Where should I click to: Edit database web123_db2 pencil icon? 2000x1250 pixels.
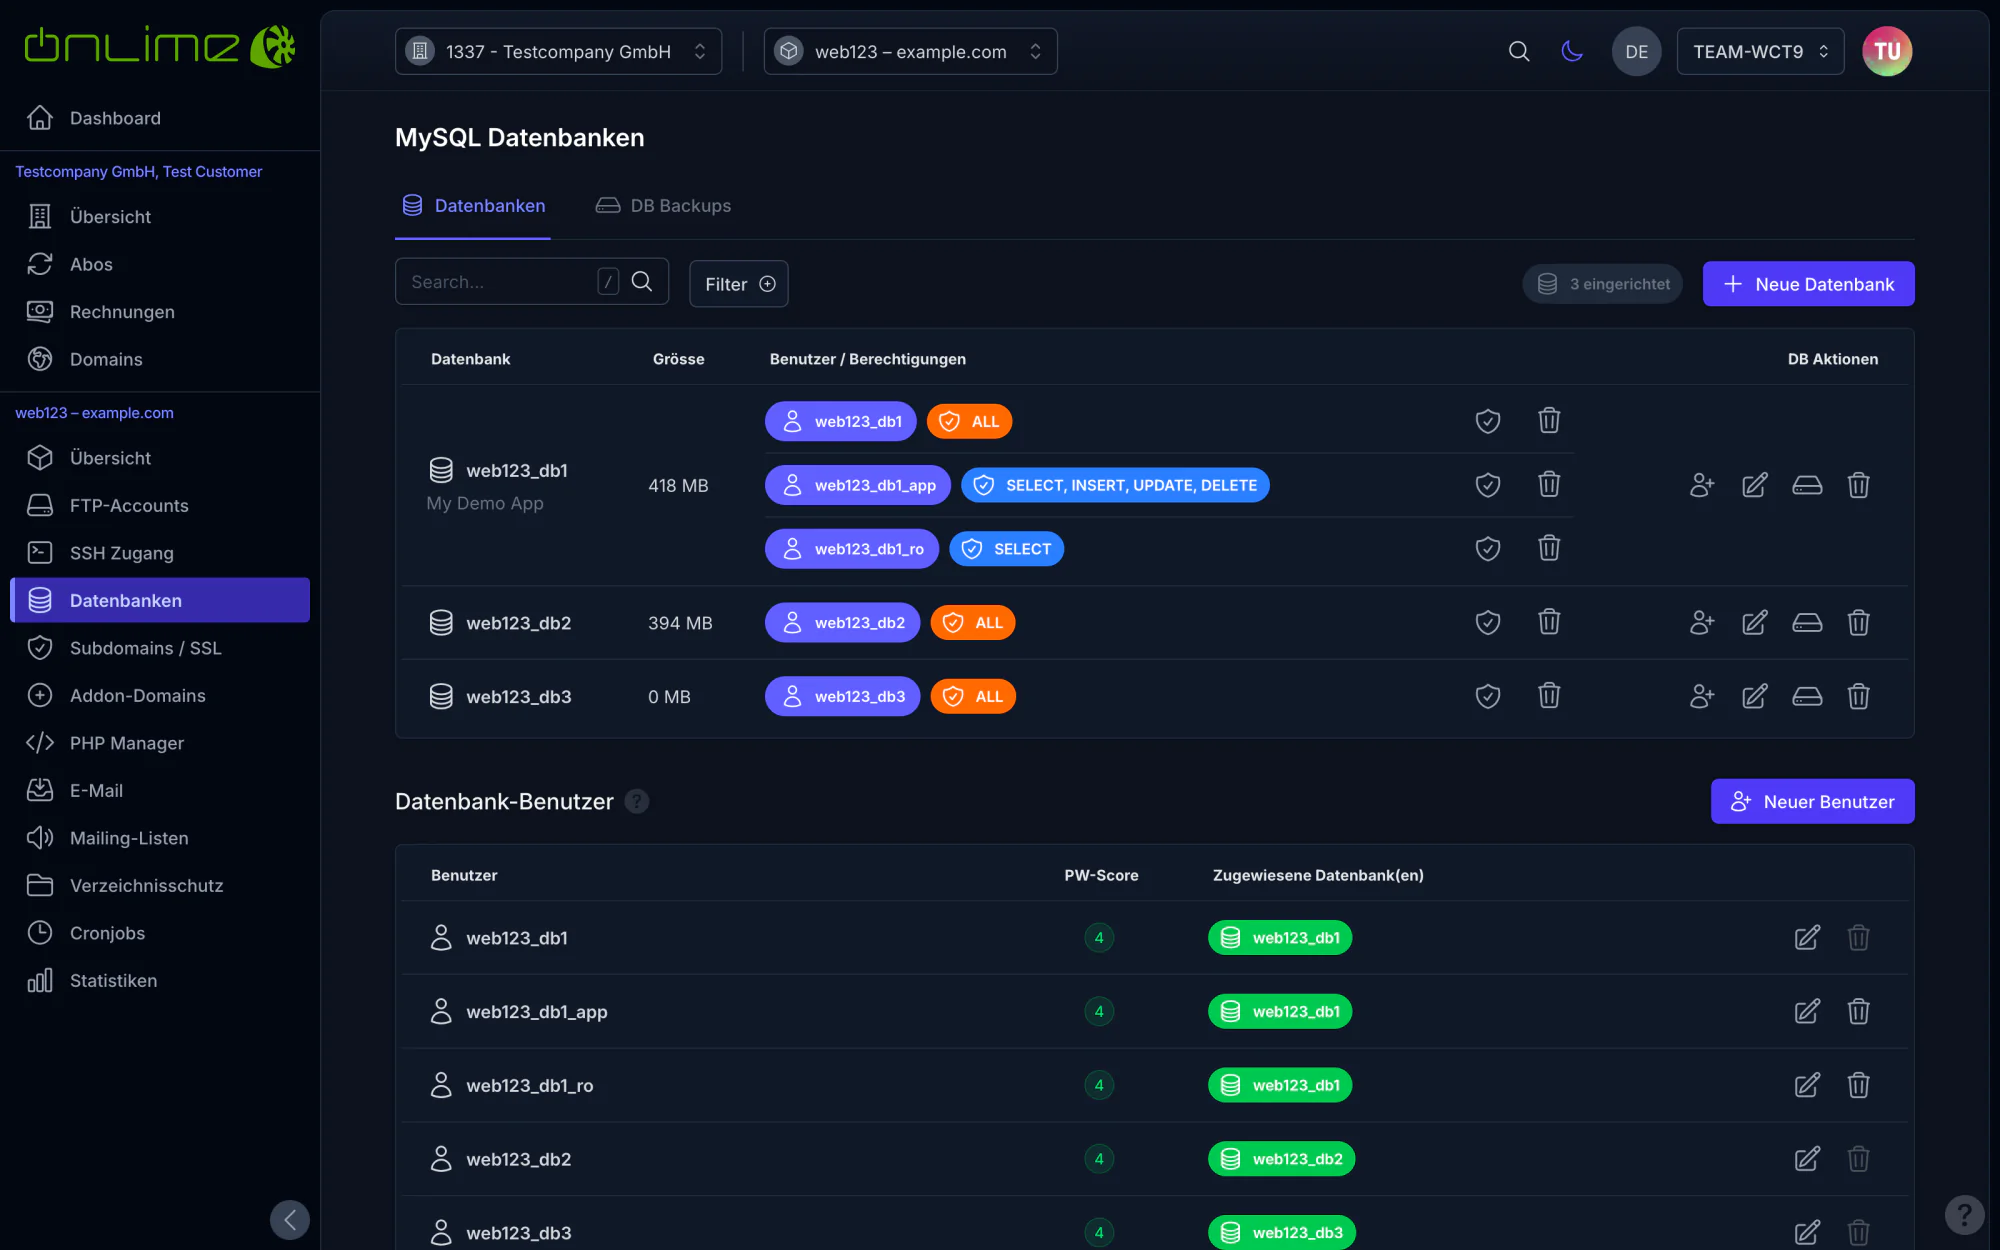click(1754, 623)
